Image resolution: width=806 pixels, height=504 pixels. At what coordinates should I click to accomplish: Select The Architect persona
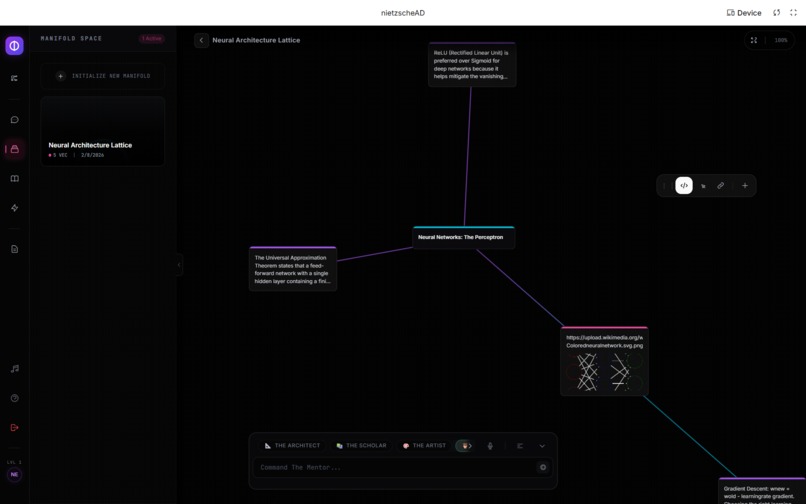pyautogui.click(x=292, y=446)
